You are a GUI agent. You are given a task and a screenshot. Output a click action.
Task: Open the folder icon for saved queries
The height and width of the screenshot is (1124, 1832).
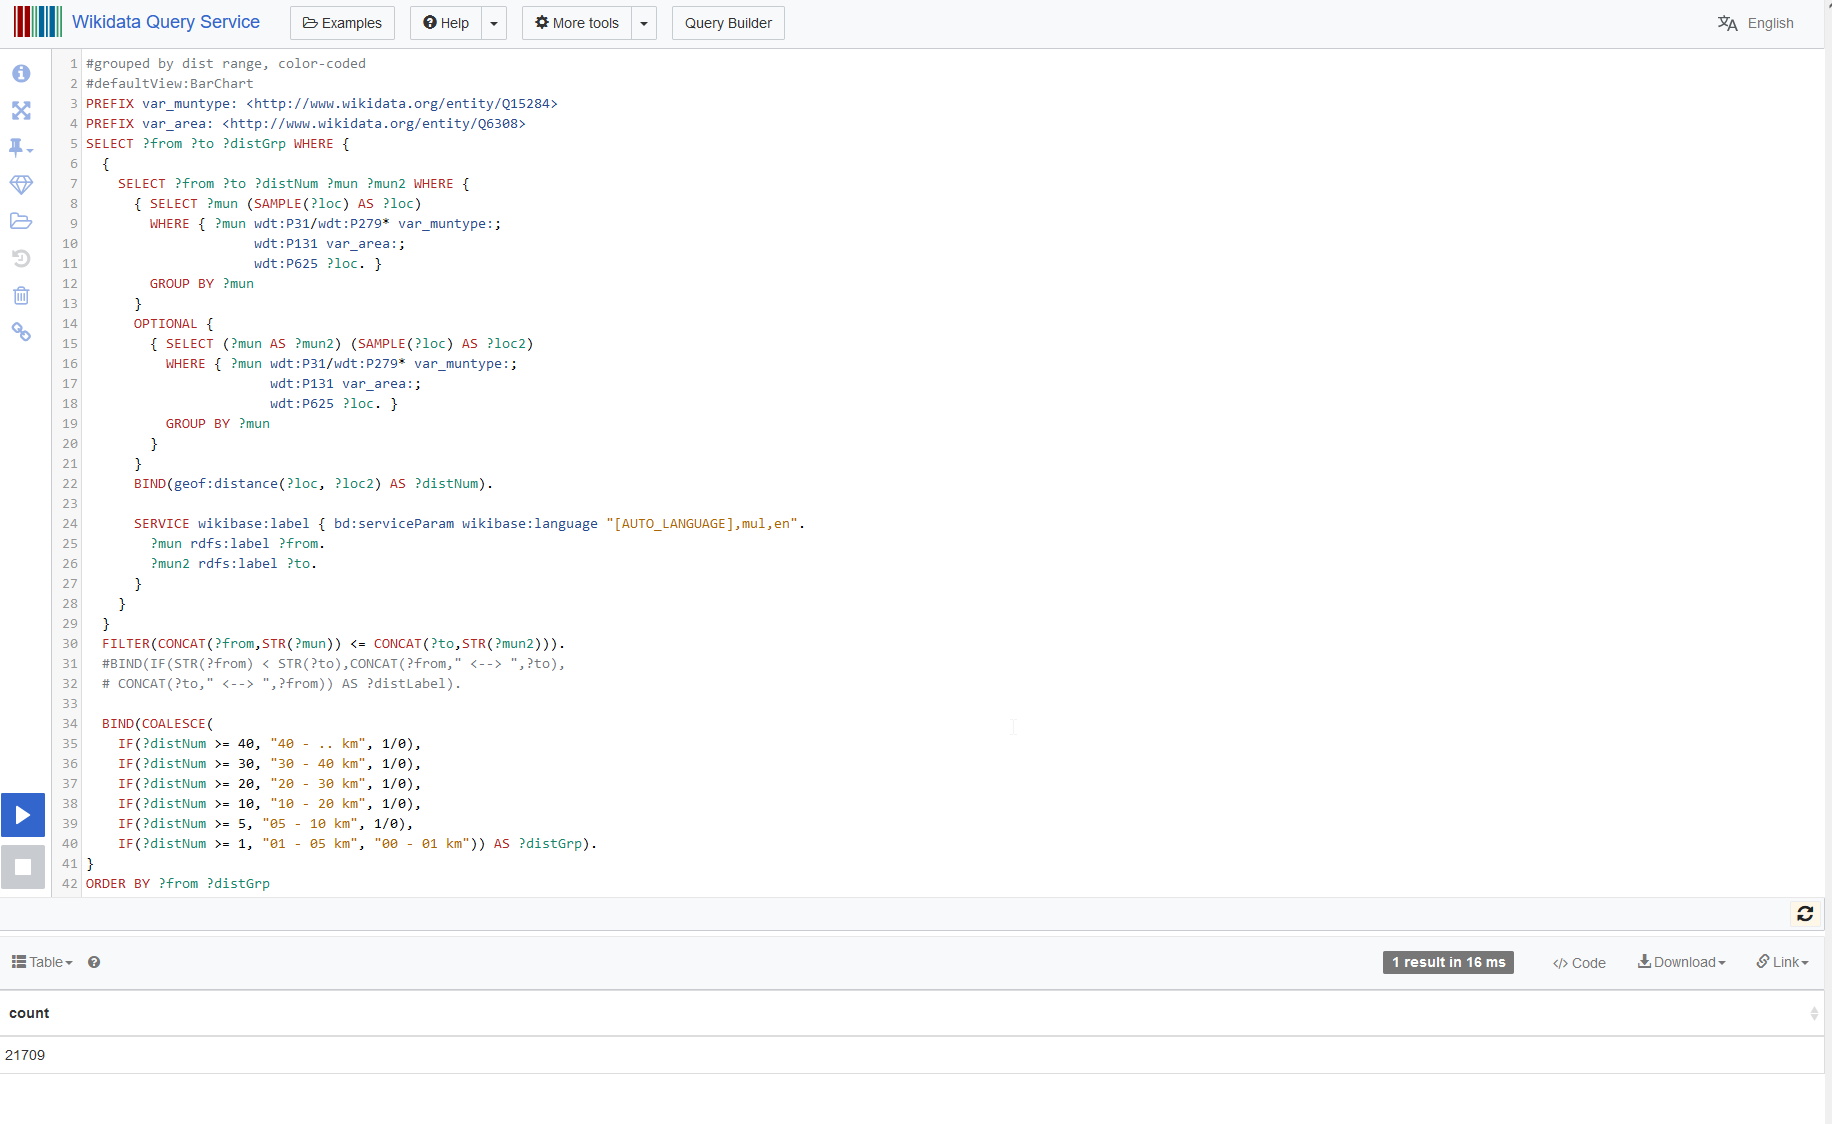click(x=21, y=221)
